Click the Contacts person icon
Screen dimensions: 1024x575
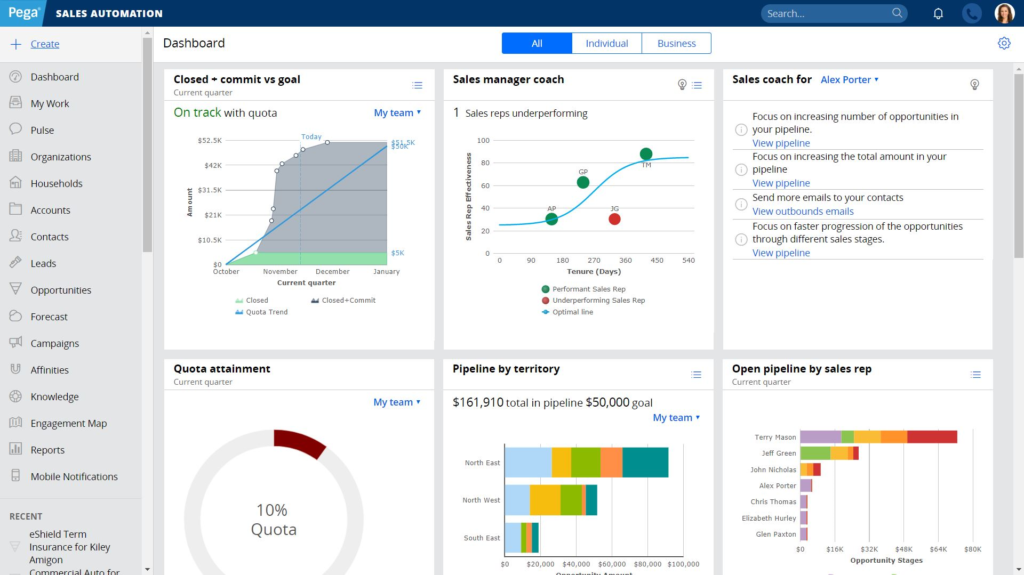tap(16, 236)
